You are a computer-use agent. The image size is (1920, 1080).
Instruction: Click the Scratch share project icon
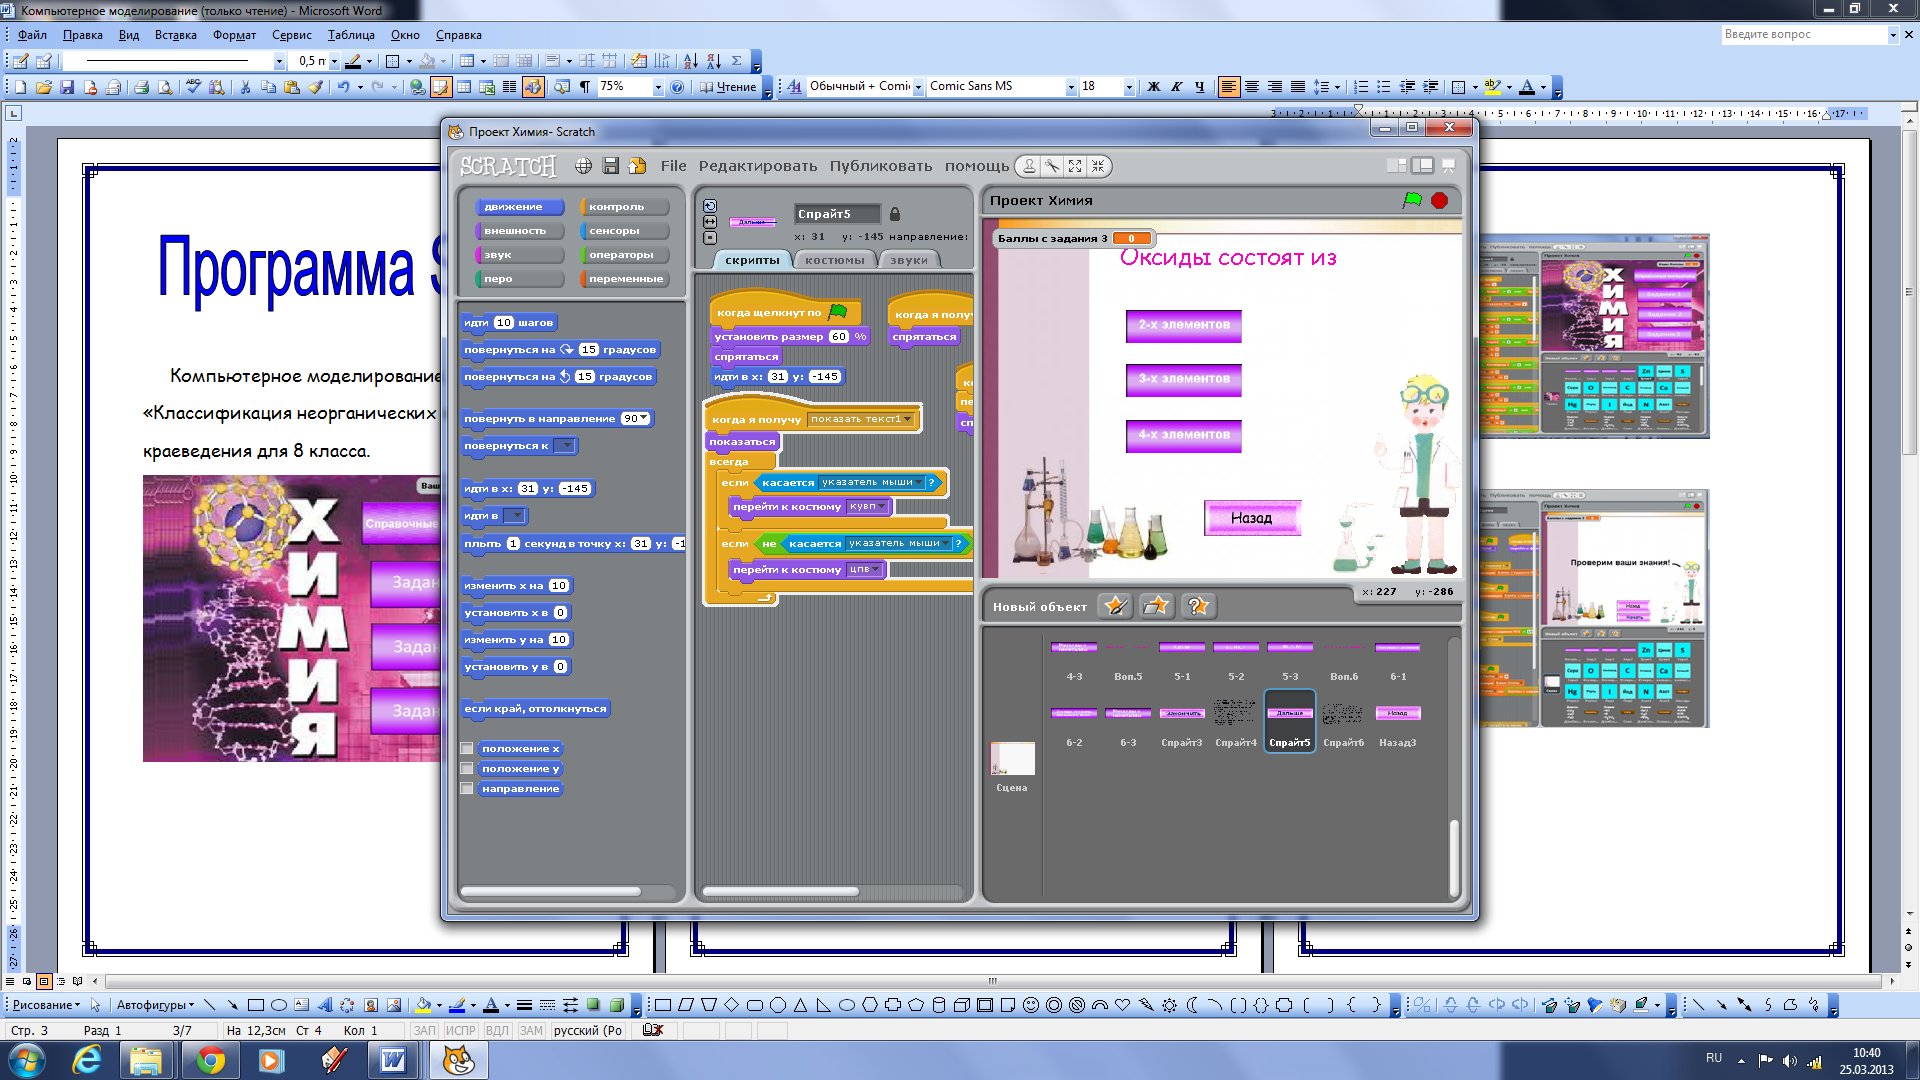coord(637,166)
